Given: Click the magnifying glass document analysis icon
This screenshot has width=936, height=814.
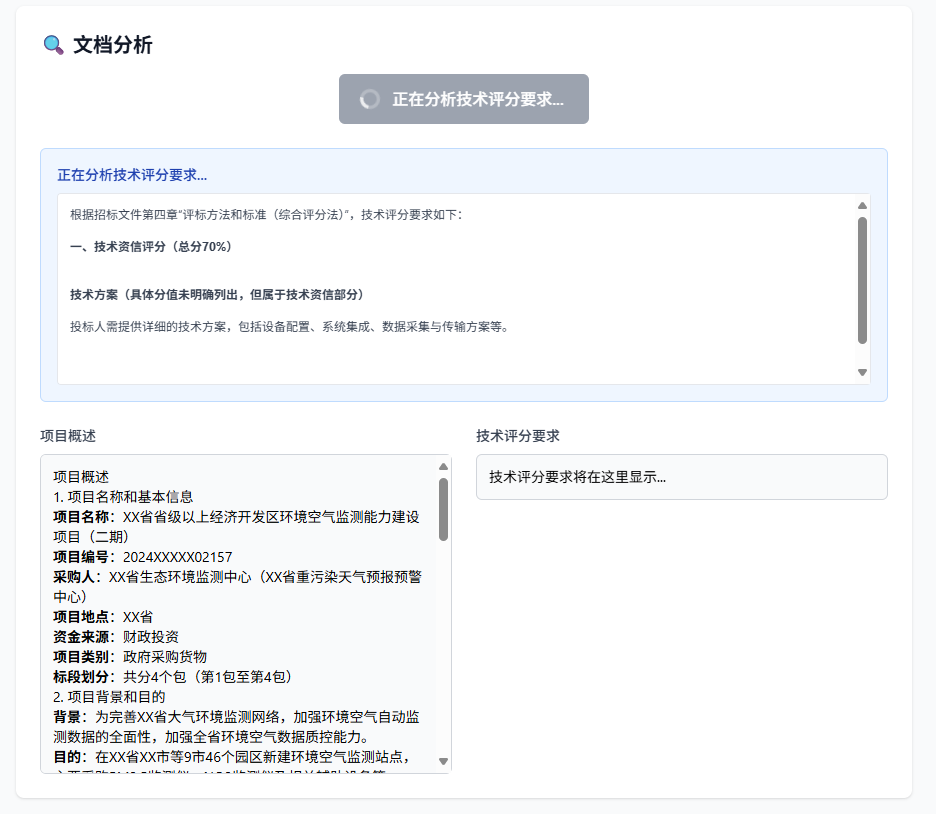Looking at the screenshot, I should (54, 45).
